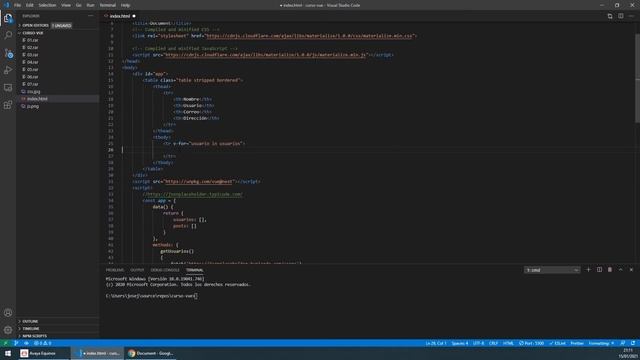Create a new terminal with plus icon

pos(588,270)
